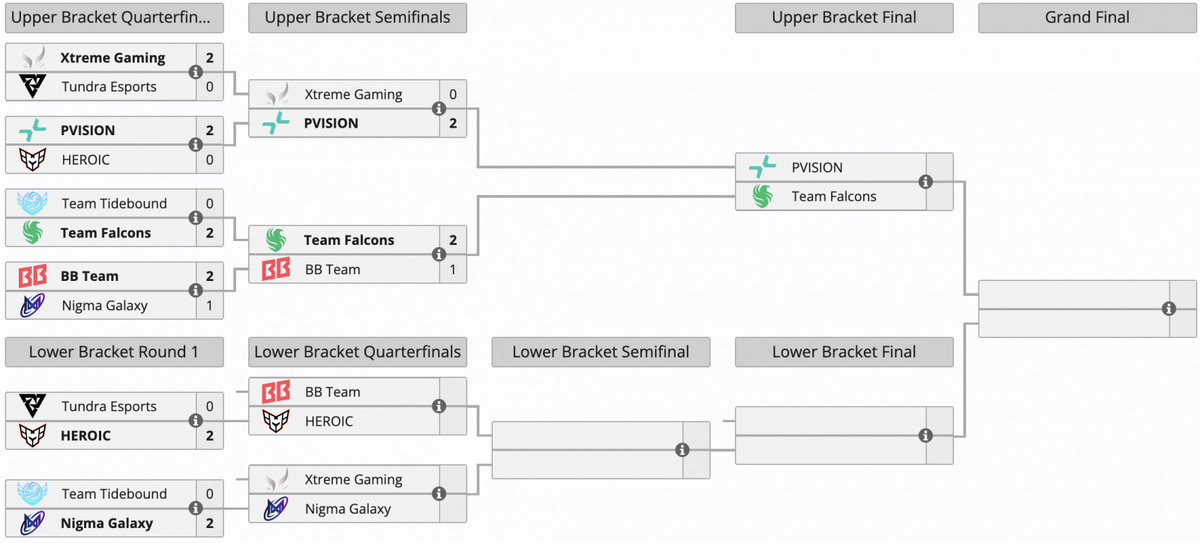
Task: Open match info for Xtreme Gaming vs Tundra Esports
Action: point(196,72)
